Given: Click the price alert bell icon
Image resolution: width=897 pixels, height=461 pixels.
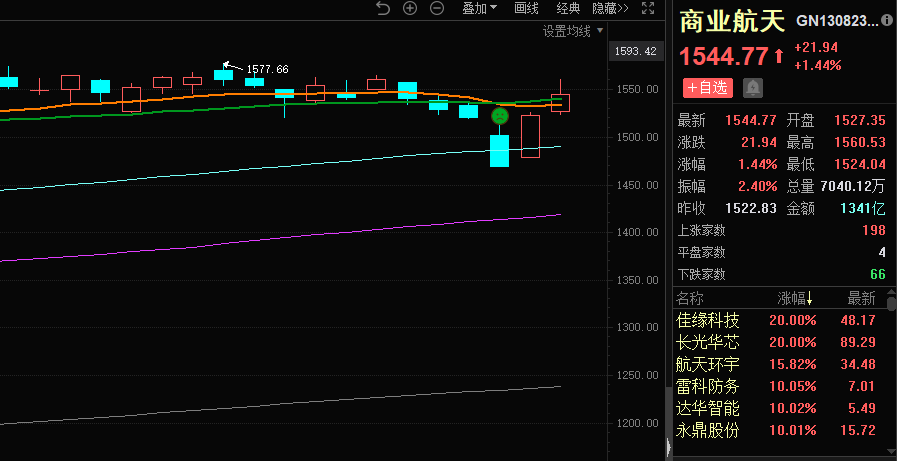Looking at the screenshot, I should 752,88.
